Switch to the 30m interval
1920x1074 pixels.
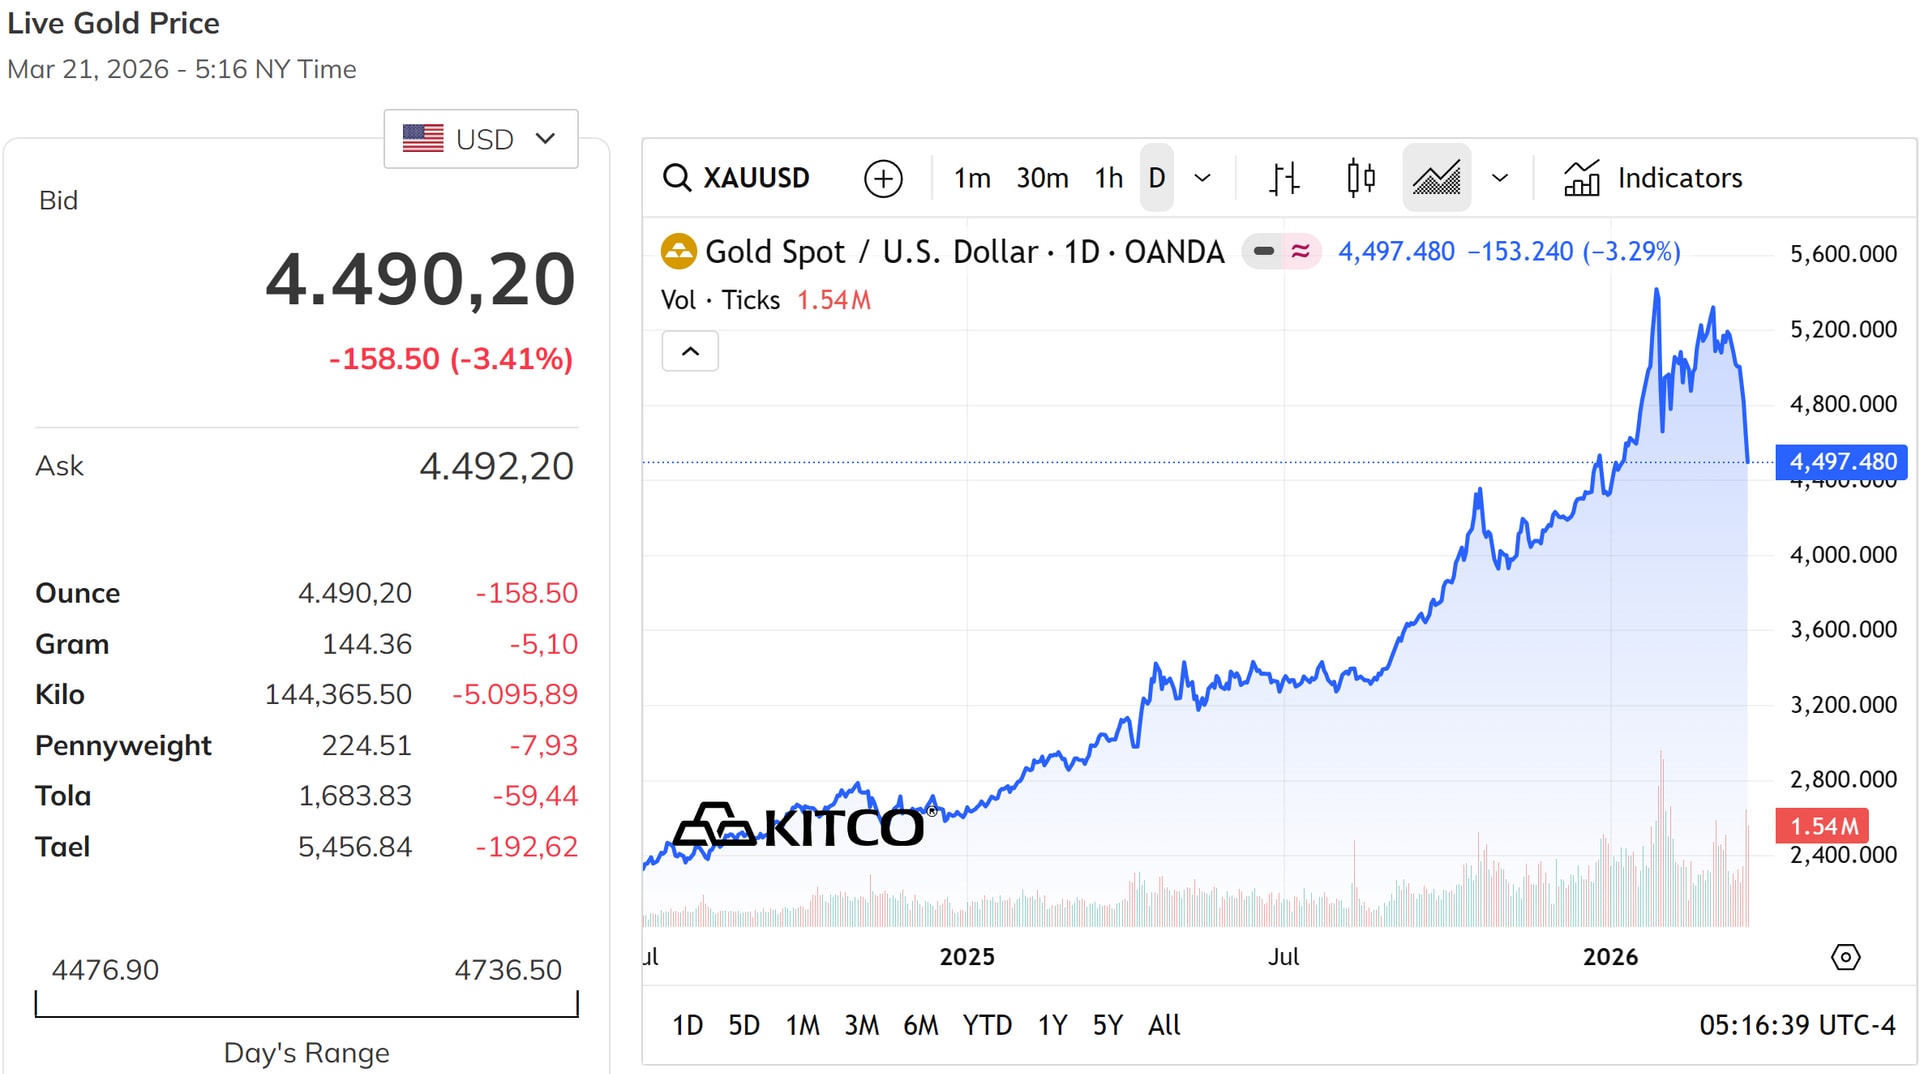tap(1042, 178)
